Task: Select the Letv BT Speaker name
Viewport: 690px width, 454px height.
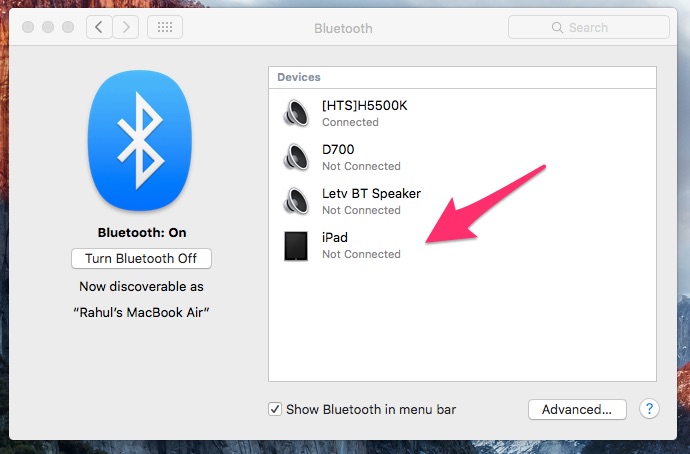Action: coord(371,194)
